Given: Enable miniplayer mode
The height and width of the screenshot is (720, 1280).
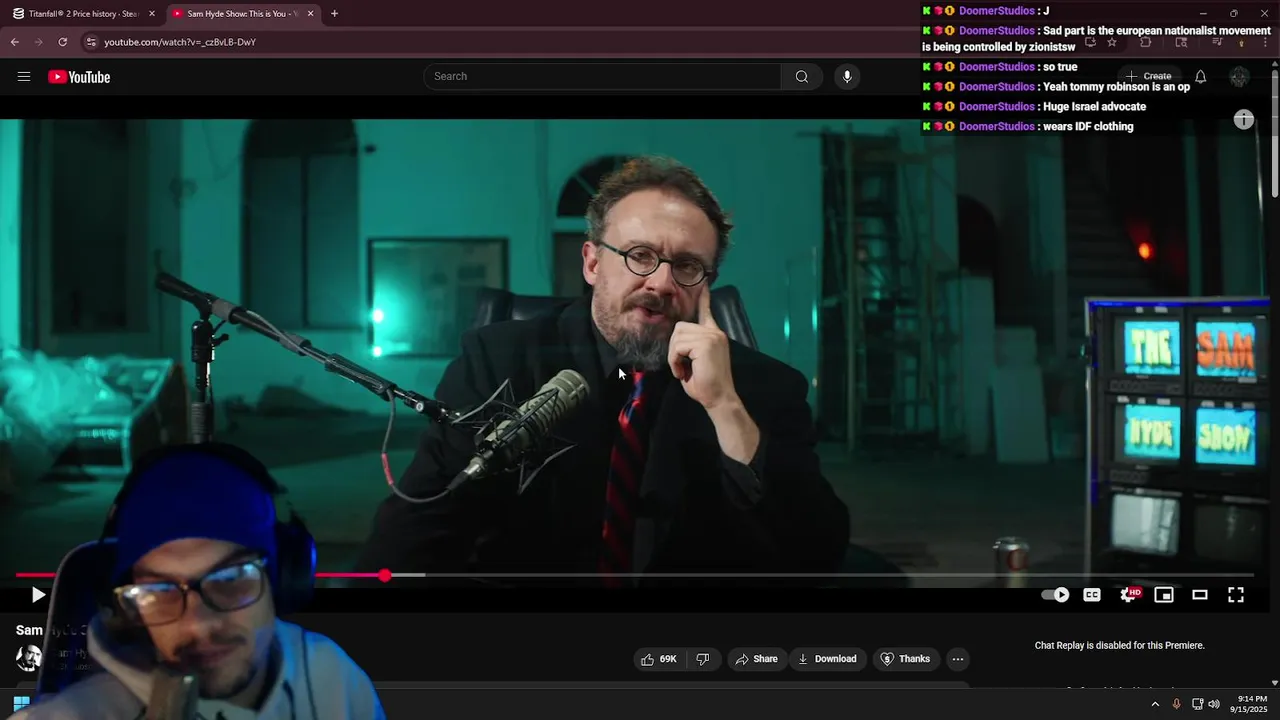Looking at the screenshot, I should pos(1164,595).
